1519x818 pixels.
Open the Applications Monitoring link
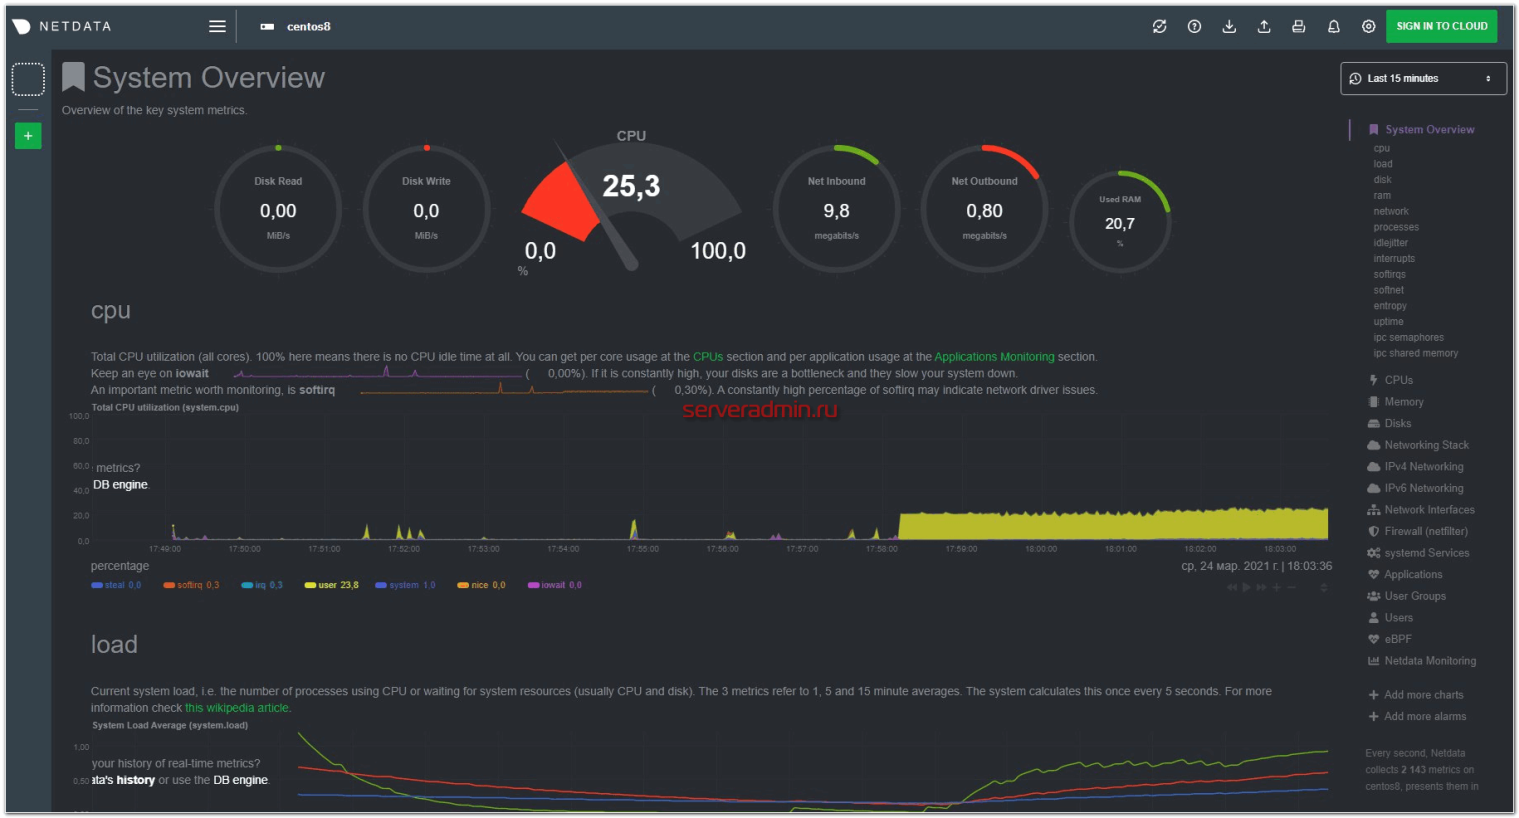(994, 357)
